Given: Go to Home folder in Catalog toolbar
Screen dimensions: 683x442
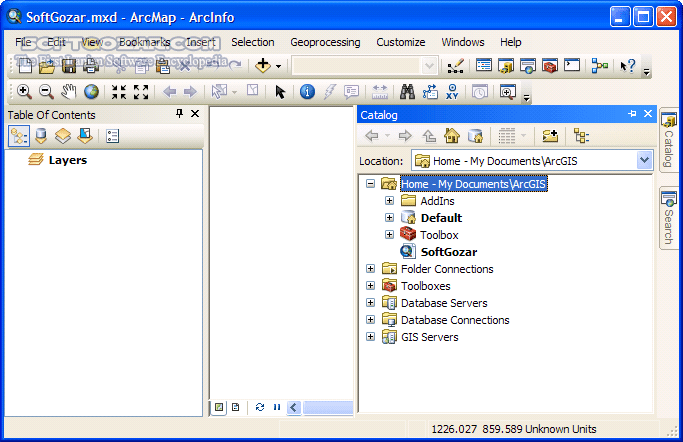Looking at the screenshot, I should click(x=452, y=136).
